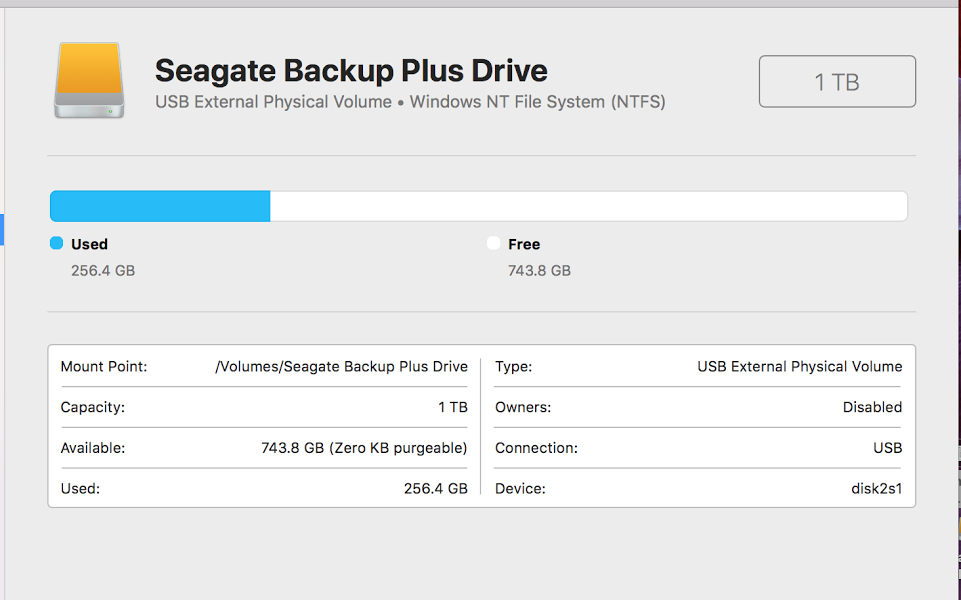This screenshot has width=961, height=600.
Task: Click the 743.8 GB value under Free legend
Action: 539,271
